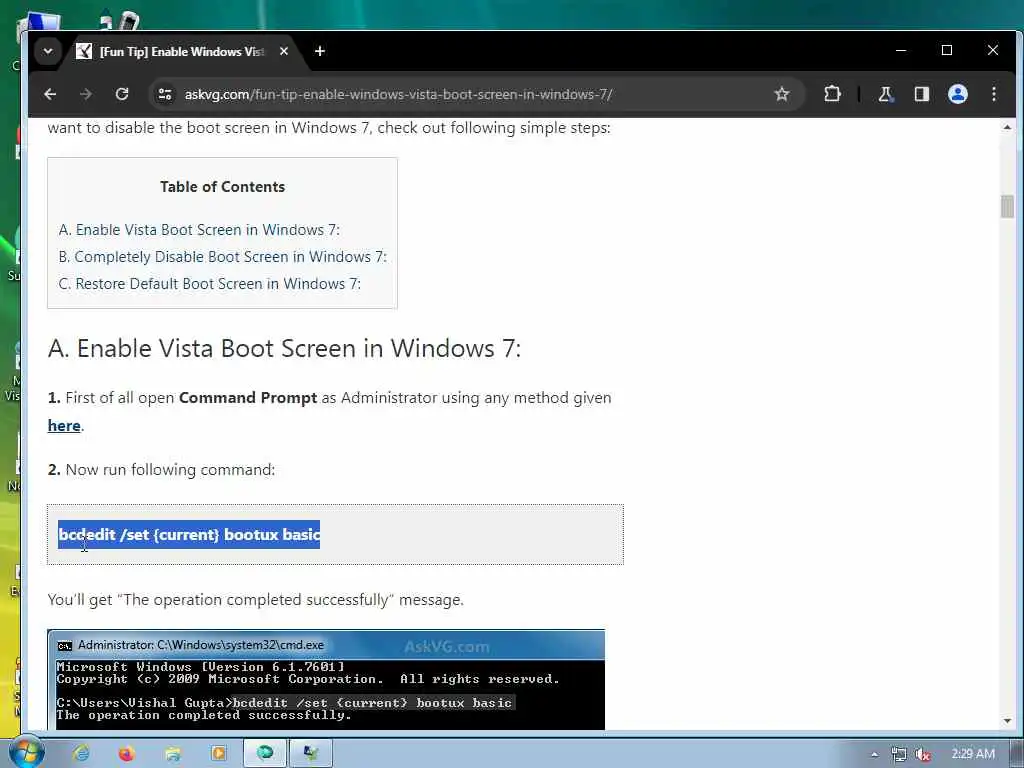Open Windows Media Player in taskbar
Image resolution: width=1024 pixels, height=768 pixels.
(218, 754)
